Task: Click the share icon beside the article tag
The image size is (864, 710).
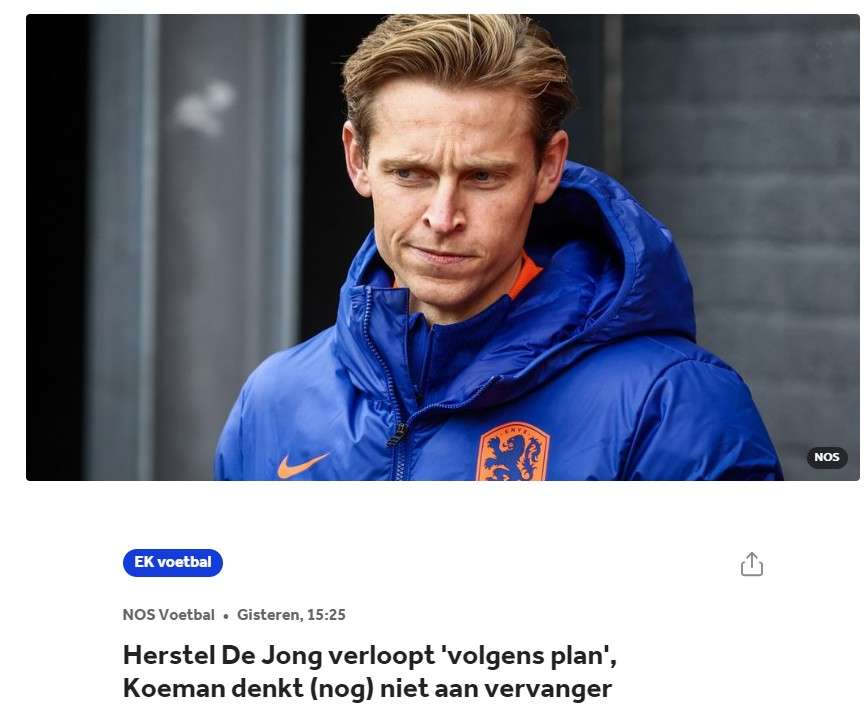Action: point(752,564)
